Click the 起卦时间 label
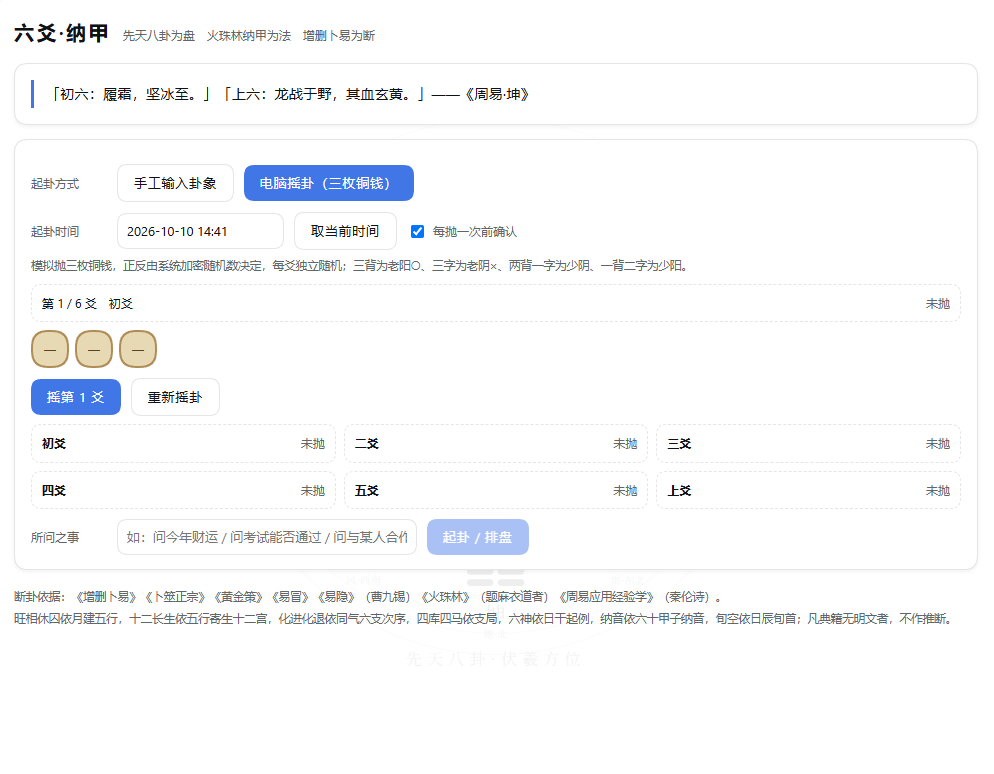The width and height of the screenshot is (994, 774). pos(55,231)
